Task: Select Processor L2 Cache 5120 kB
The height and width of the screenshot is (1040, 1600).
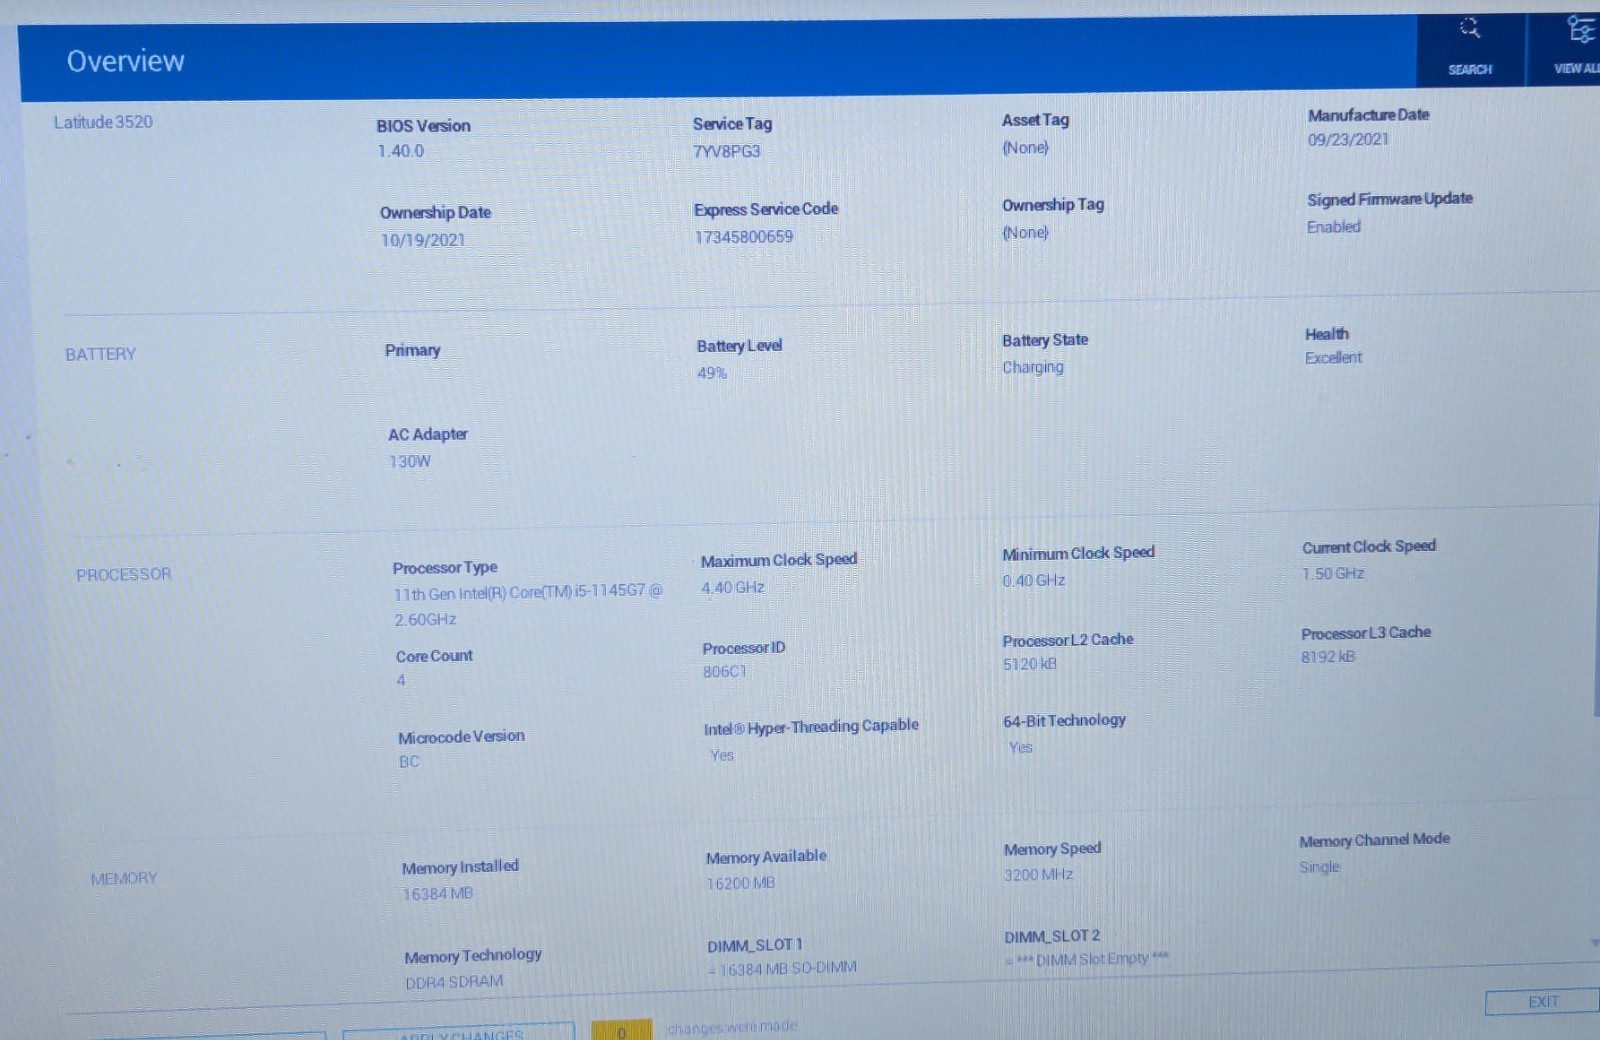Action: (1030, 664)
